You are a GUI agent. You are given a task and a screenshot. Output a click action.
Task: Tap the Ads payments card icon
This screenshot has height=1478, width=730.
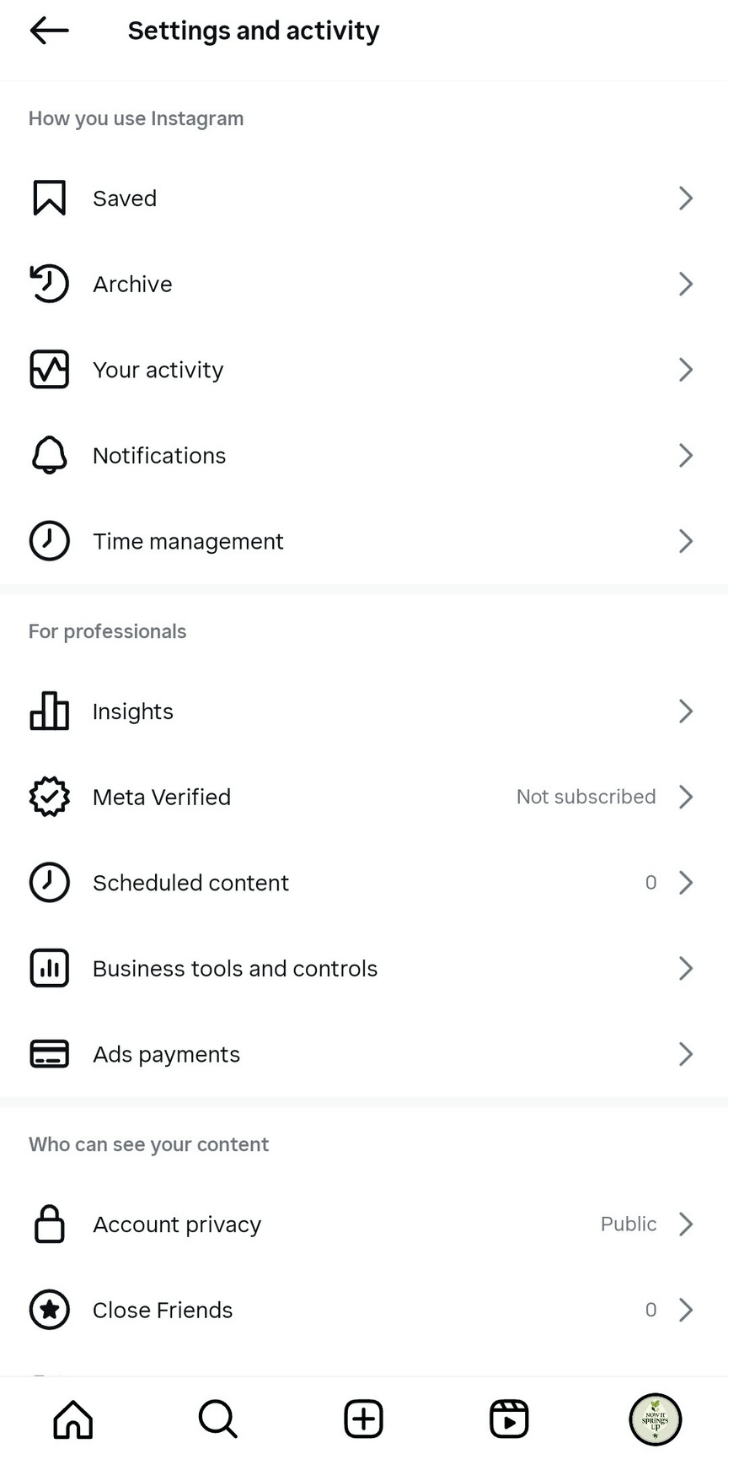coord(49,1054)
